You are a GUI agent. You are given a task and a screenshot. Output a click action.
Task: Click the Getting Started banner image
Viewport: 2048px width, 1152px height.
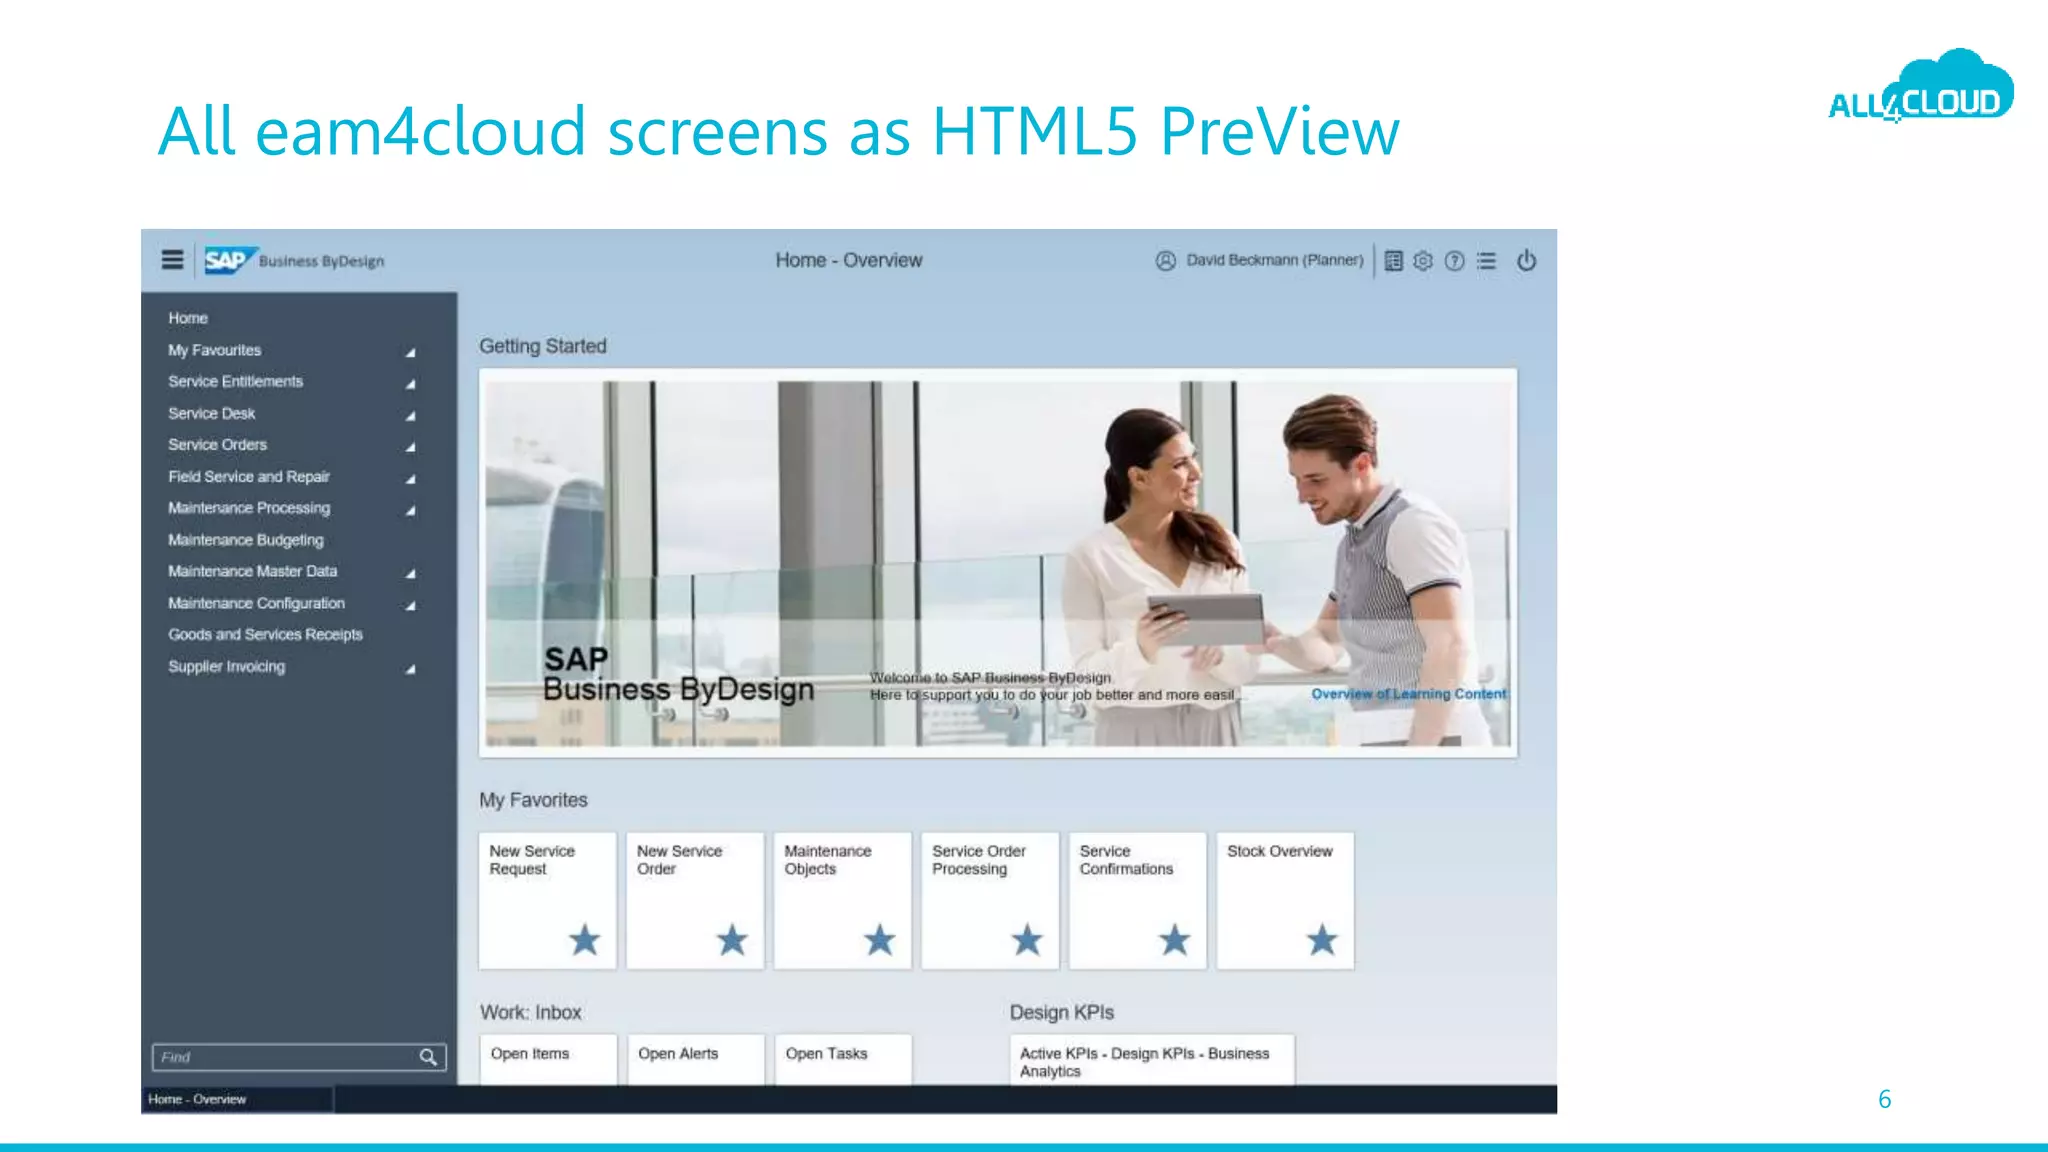click(998, 563)
